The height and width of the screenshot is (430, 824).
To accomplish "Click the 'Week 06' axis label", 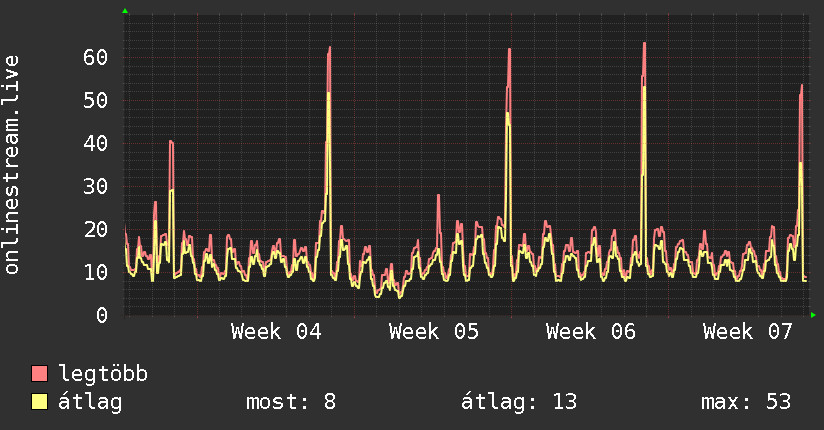I will pos(591,332).
